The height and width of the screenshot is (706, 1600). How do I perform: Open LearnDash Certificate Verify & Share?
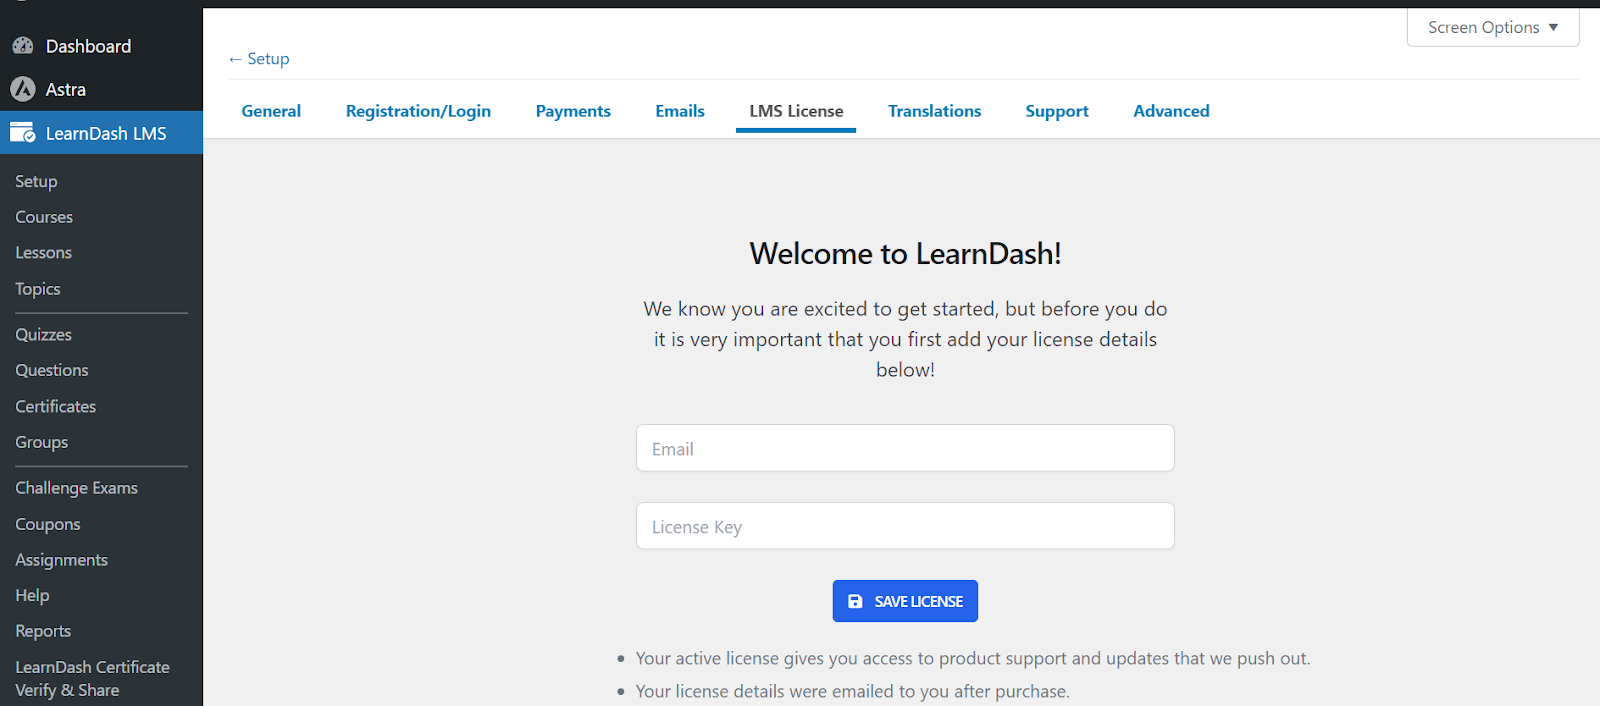(93, 678)
